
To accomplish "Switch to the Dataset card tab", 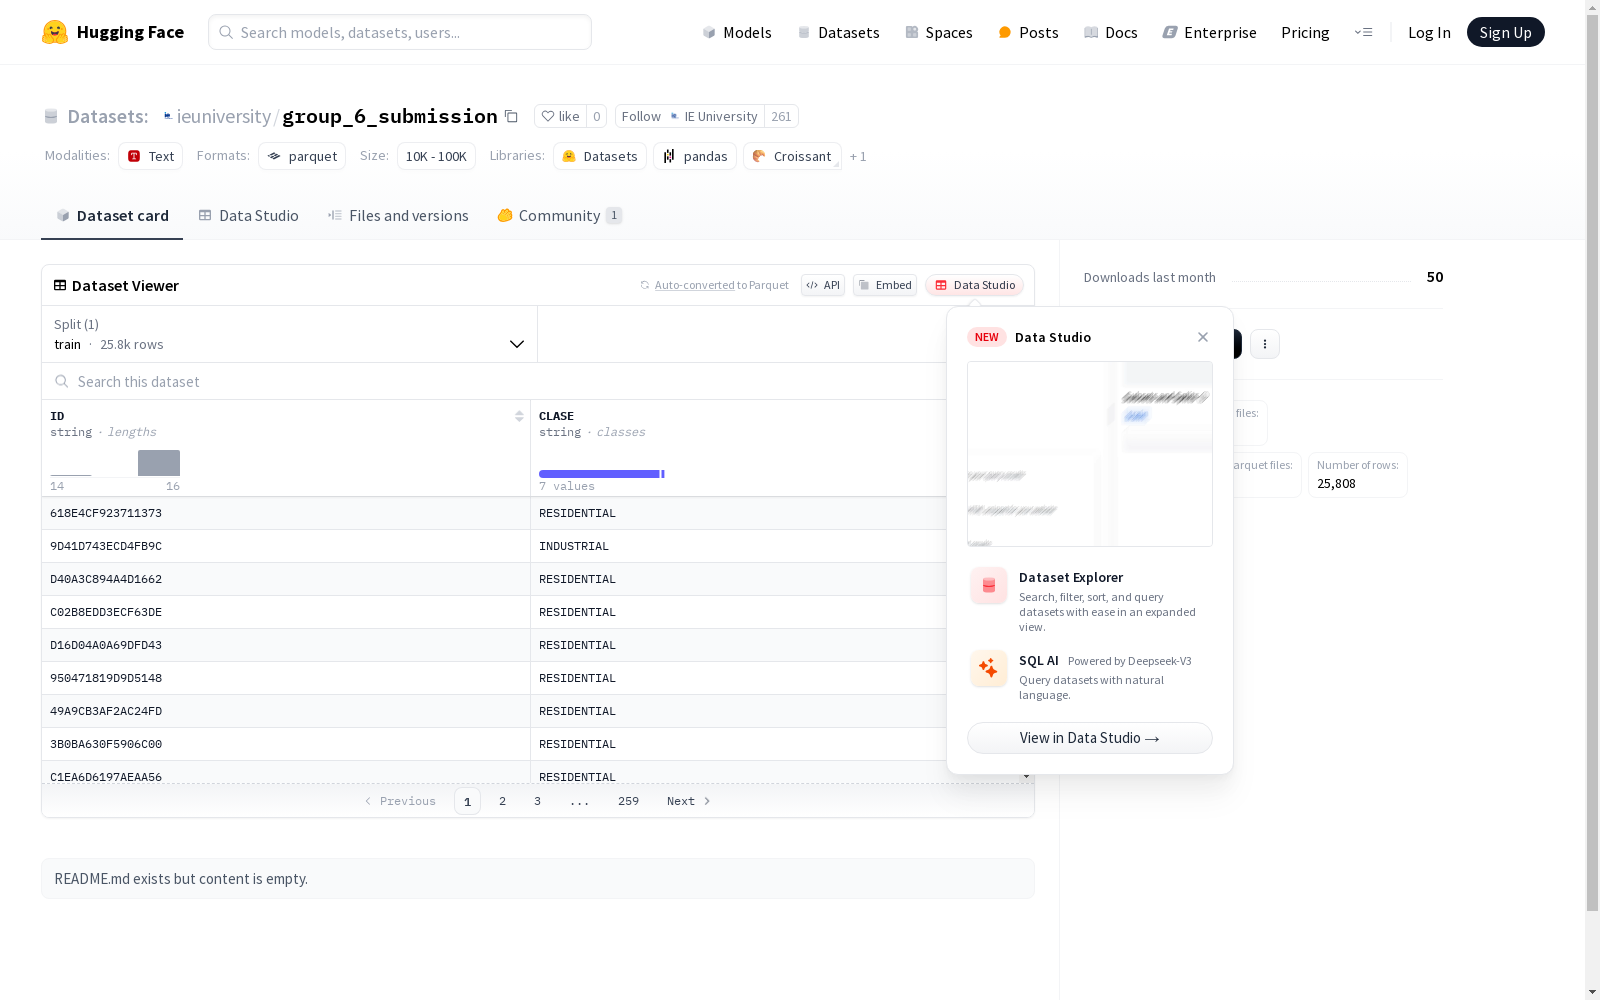I will click(x=112, y=216).
